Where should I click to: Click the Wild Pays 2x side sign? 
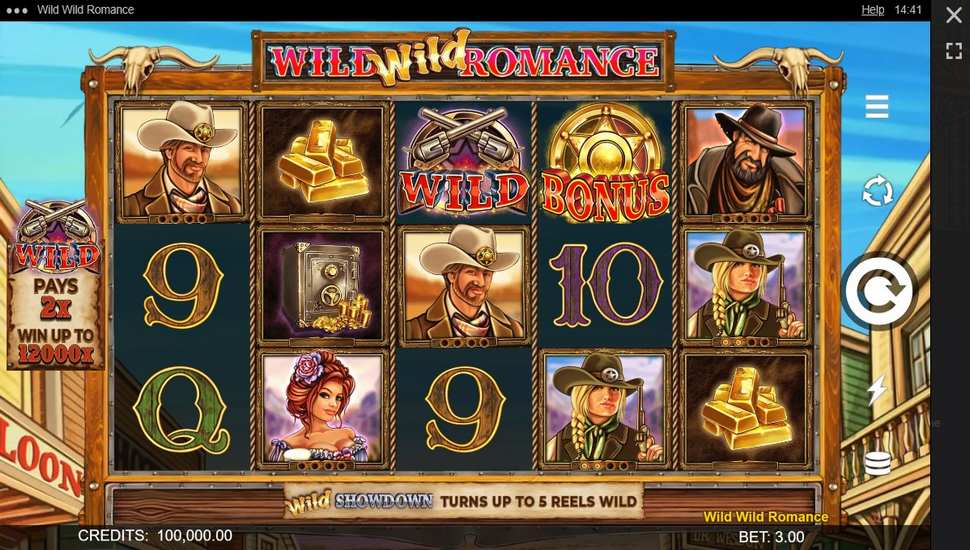click(56, 284)
